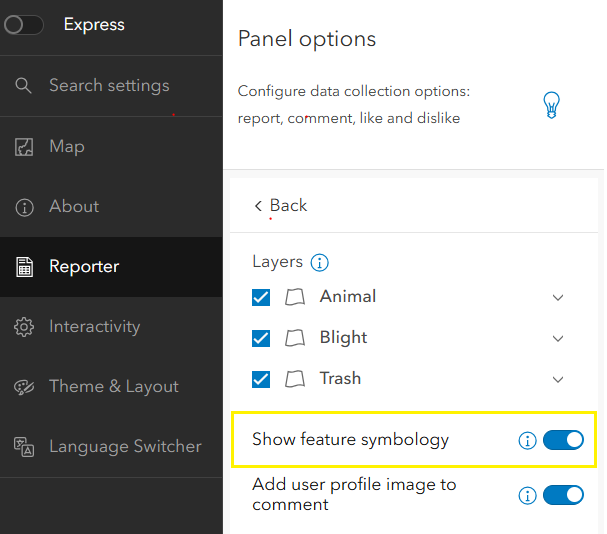Expand the Trash layer options
This screenshot has height=534, width=607.
tap(558, 379)
